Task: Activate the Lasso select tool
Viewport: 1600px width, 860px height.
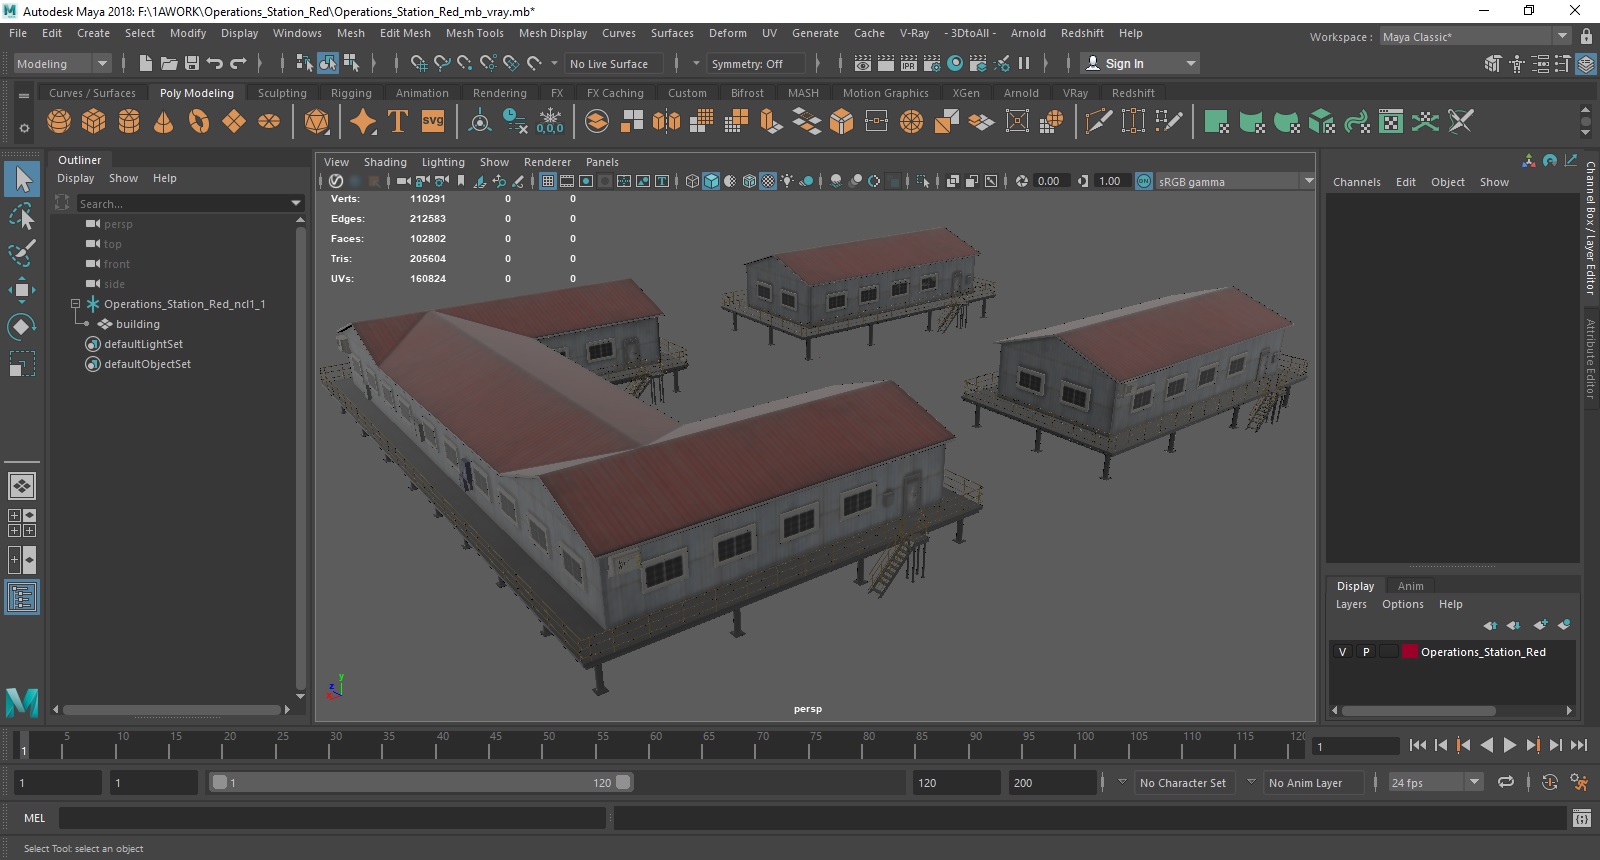Action: coord(22,216)
